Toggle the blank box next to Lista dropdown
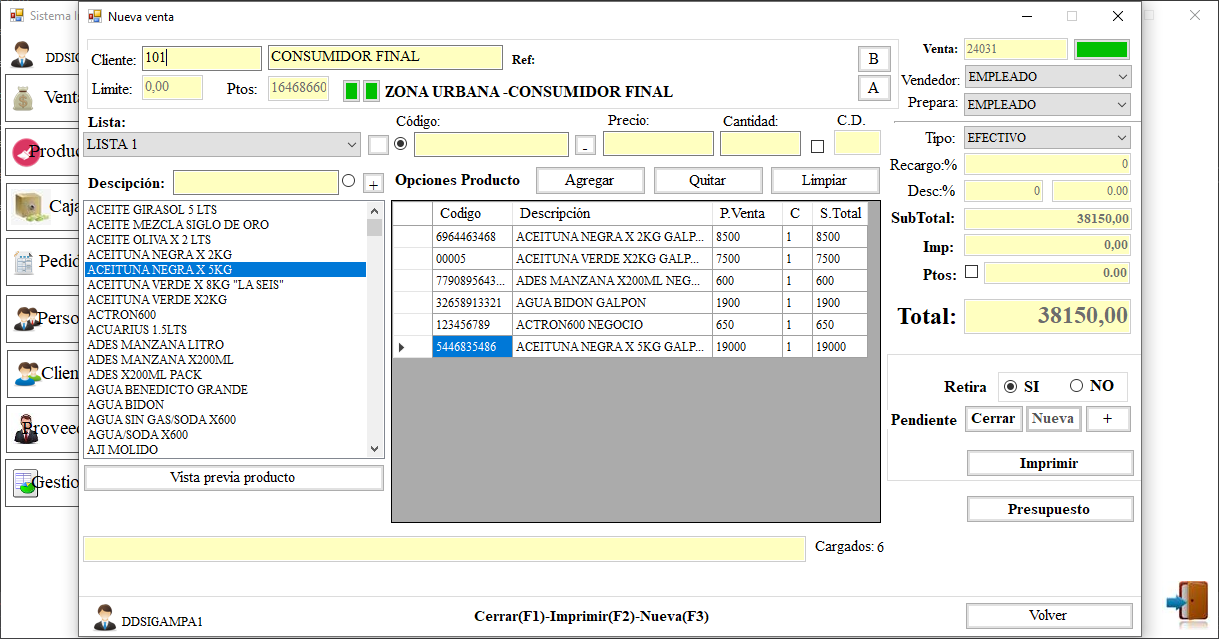The image size is (1219, 639). tap(378, 145)
